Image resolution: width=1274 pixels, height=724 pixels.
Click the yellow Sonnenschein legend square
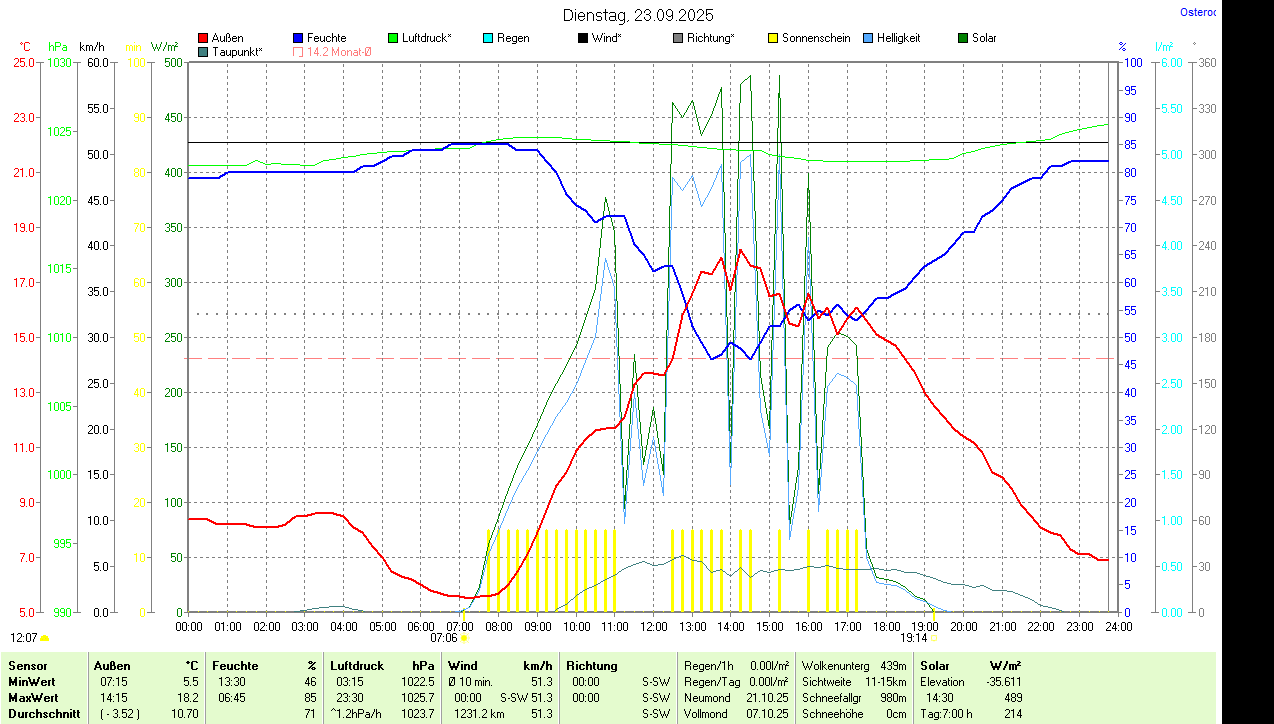tap(773, 38)
